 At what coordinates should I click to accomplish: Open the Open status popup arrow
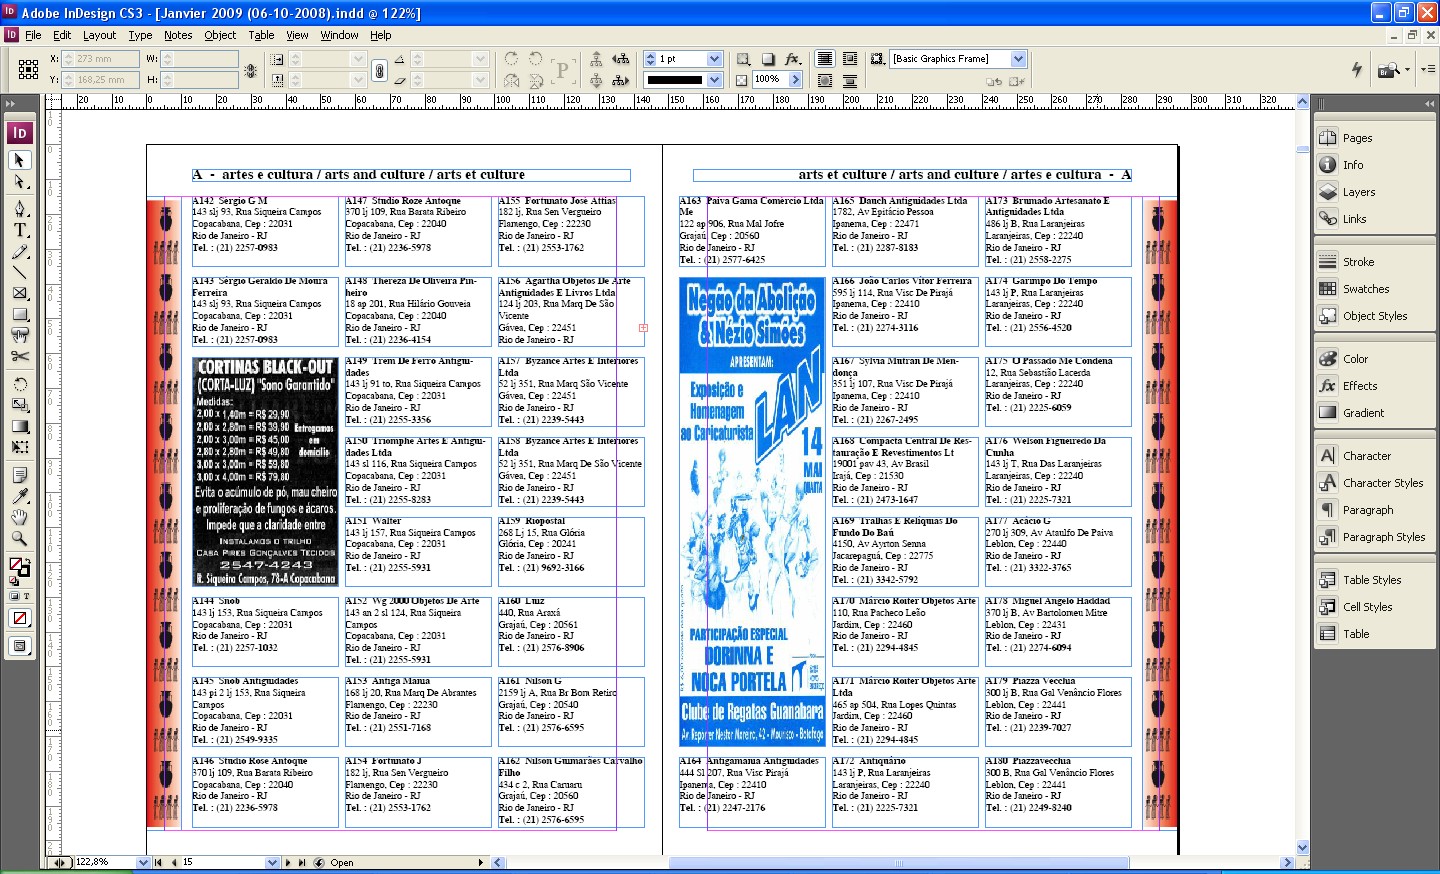(x=480, y=862)
